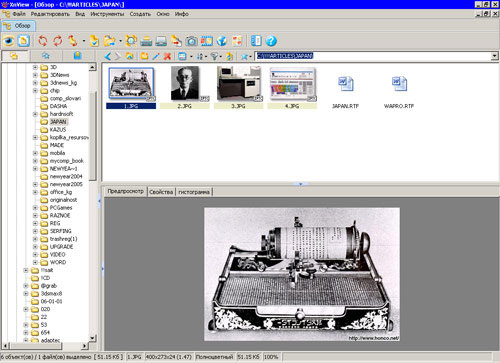Go back with the blue left arrow

tap(107, 56)
